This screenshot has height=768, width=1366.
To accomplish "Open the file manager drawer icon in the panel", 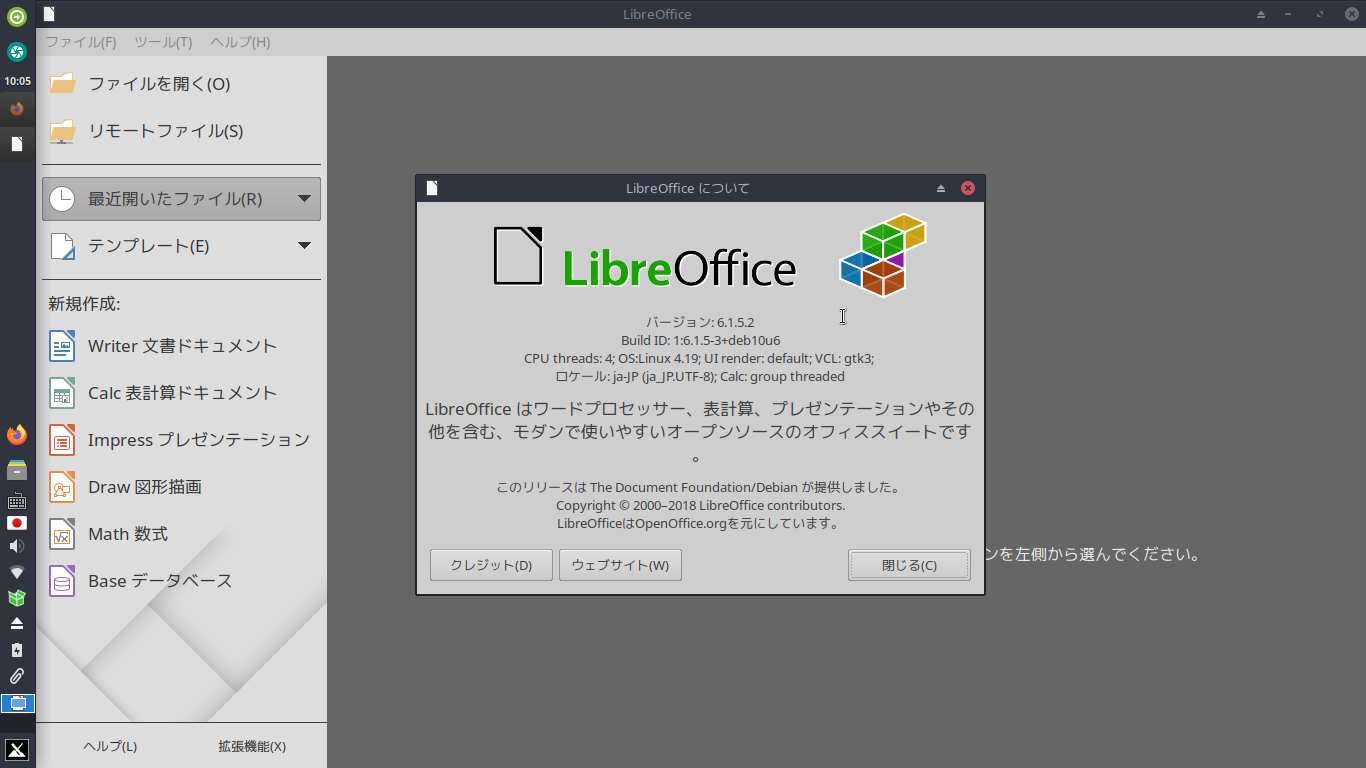I will (x=17, y=470).
